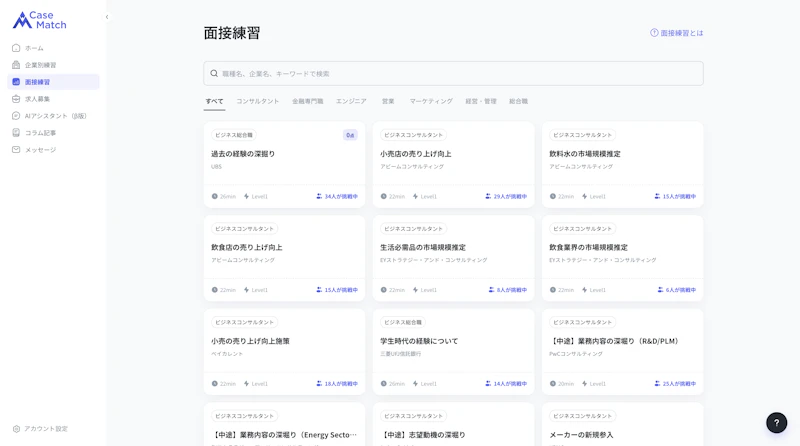Open the 学生時代の経験について card
The height and width of the screenshot is (446, 800).
pyautogui.click(x=453, y=352)
